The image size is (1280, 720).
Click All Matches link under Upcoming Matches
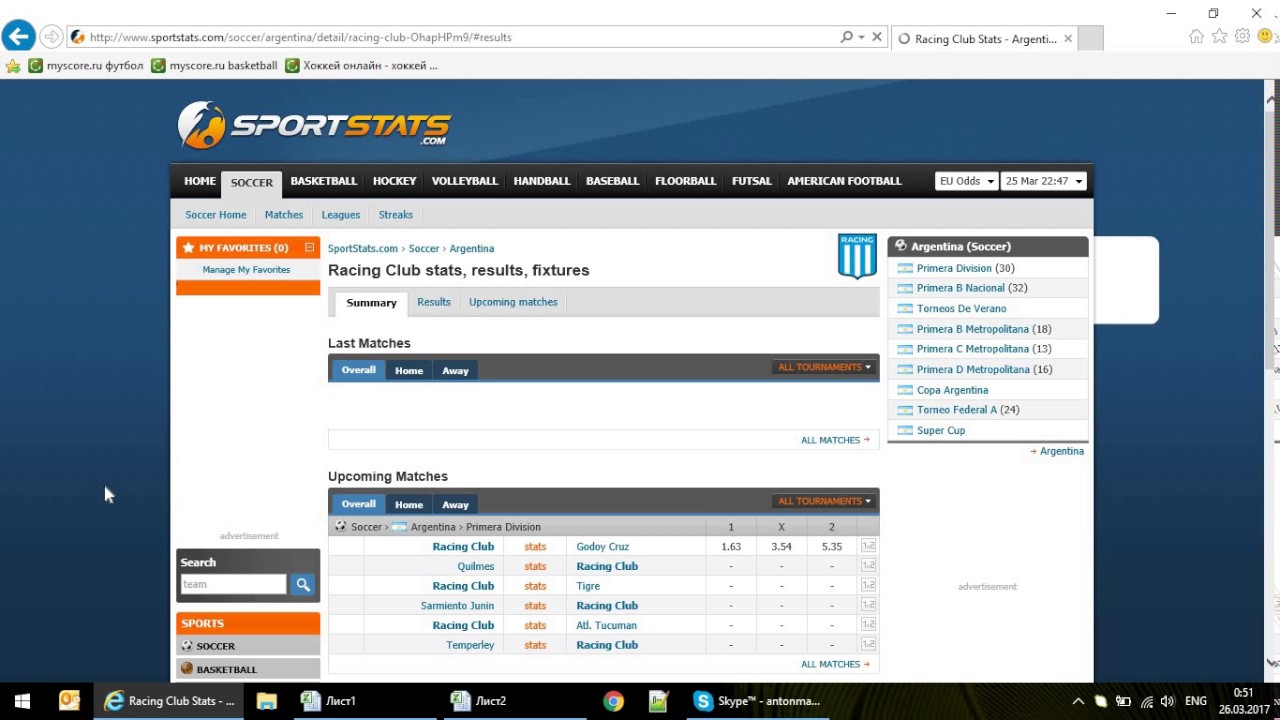pyautogui.click(x=835, y=664)
